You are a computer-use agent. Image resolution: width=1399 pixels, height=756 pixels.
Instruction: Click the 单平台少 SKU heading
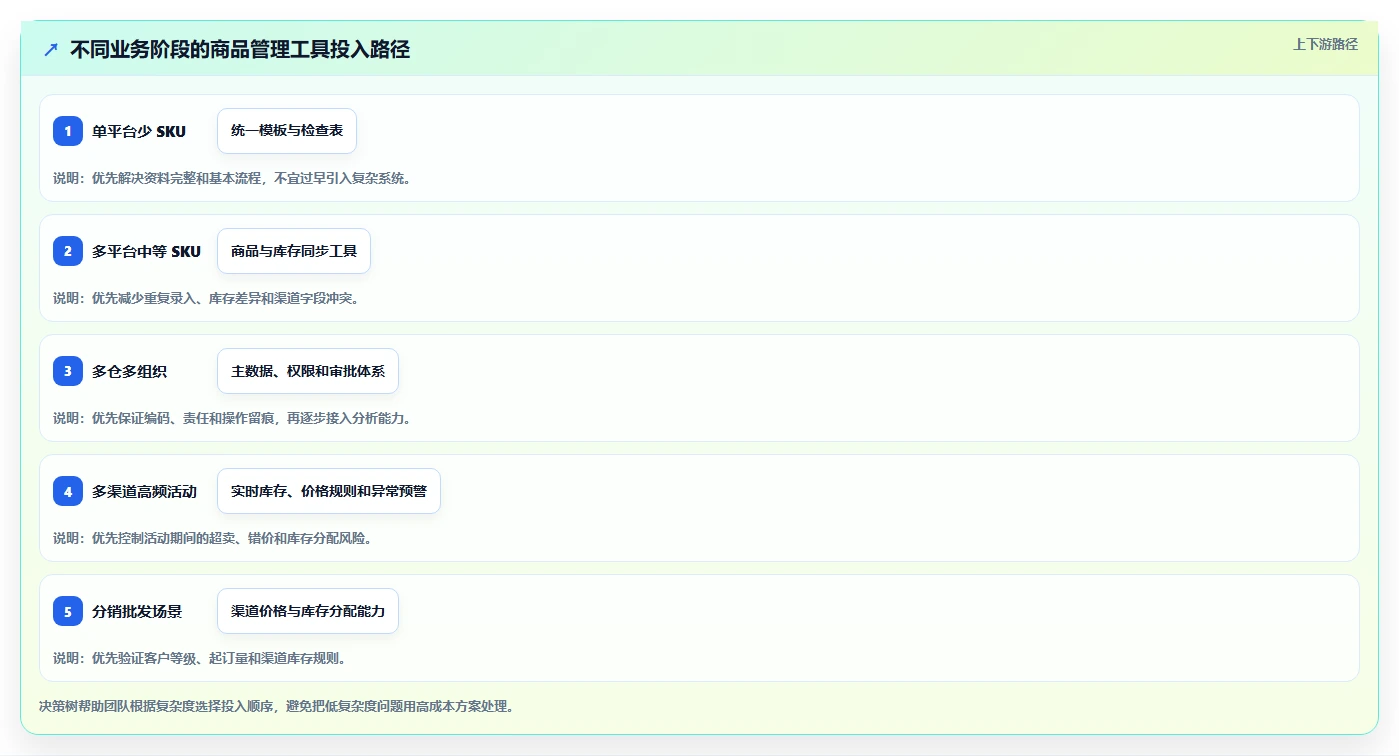coord(139,131)
